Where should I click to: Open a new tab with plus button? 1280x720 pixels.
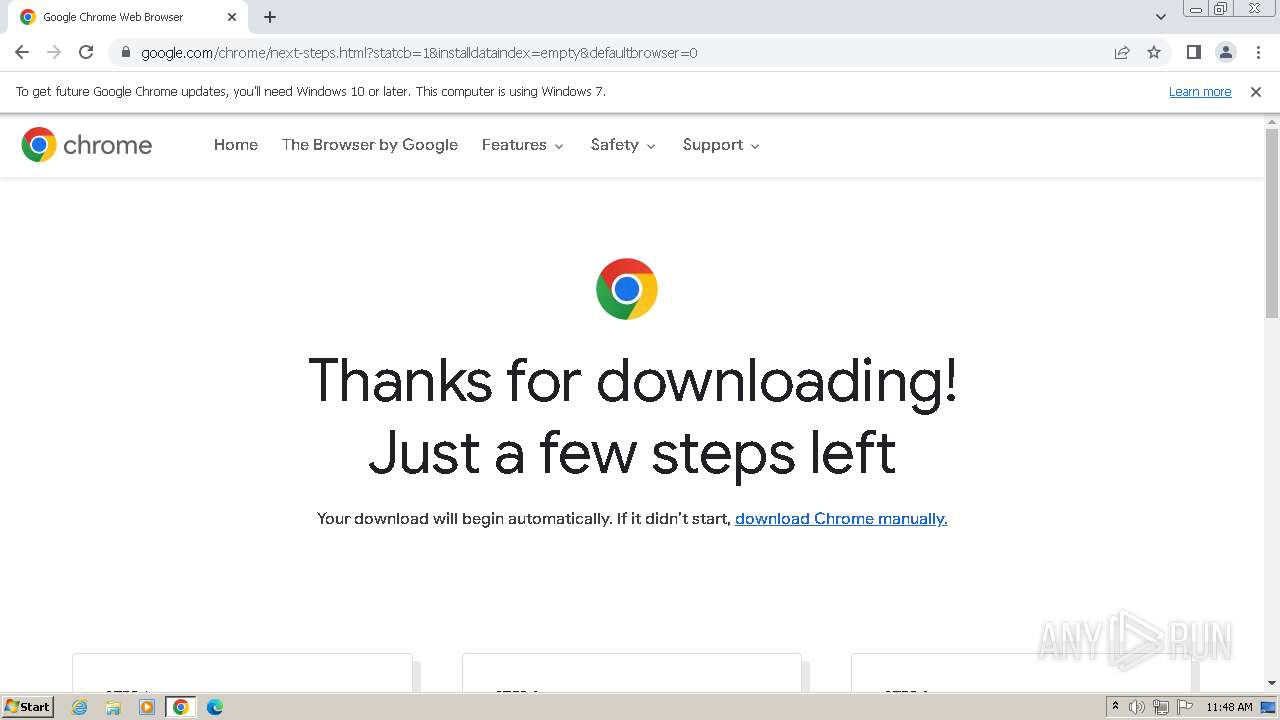click(270, 17)
